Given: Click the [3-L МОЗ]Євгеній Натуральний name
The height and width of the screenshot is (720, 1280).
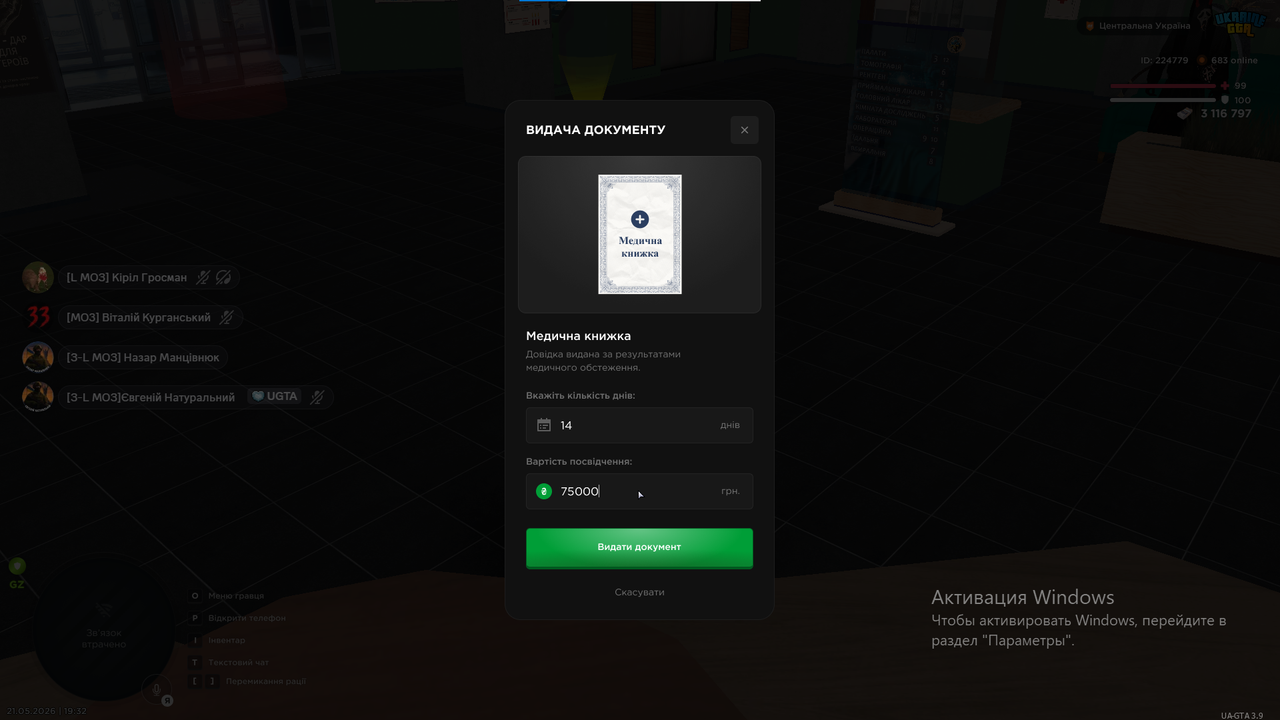Looking at the screenshot, I should (151, 397).
